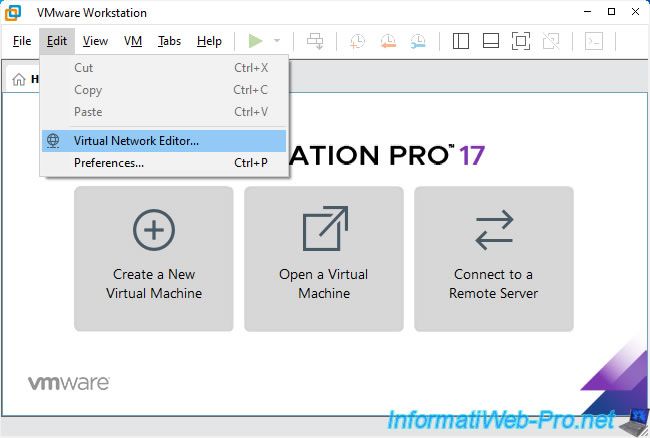The image size is (650, 438).
Task: Click the greyed Cut menu entry
Action: pyautogui.click(x=164, y=68)
